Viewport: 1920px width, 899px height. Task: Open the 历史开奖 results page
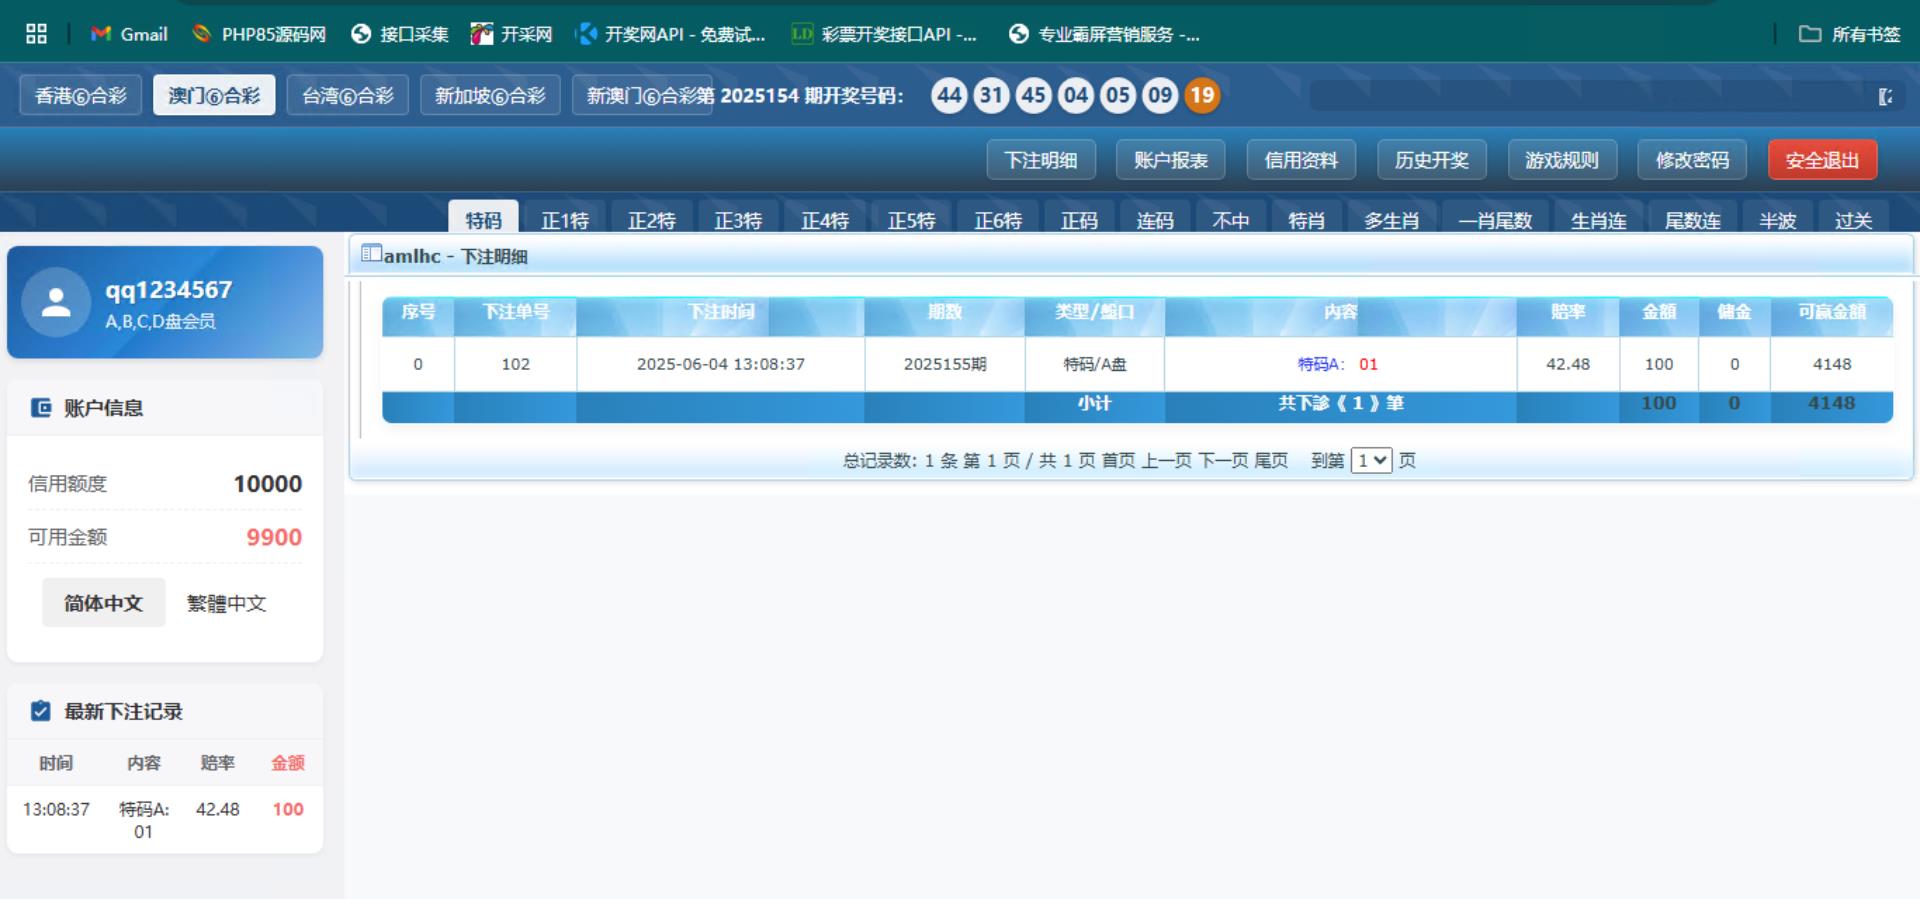click(1431, 160)
